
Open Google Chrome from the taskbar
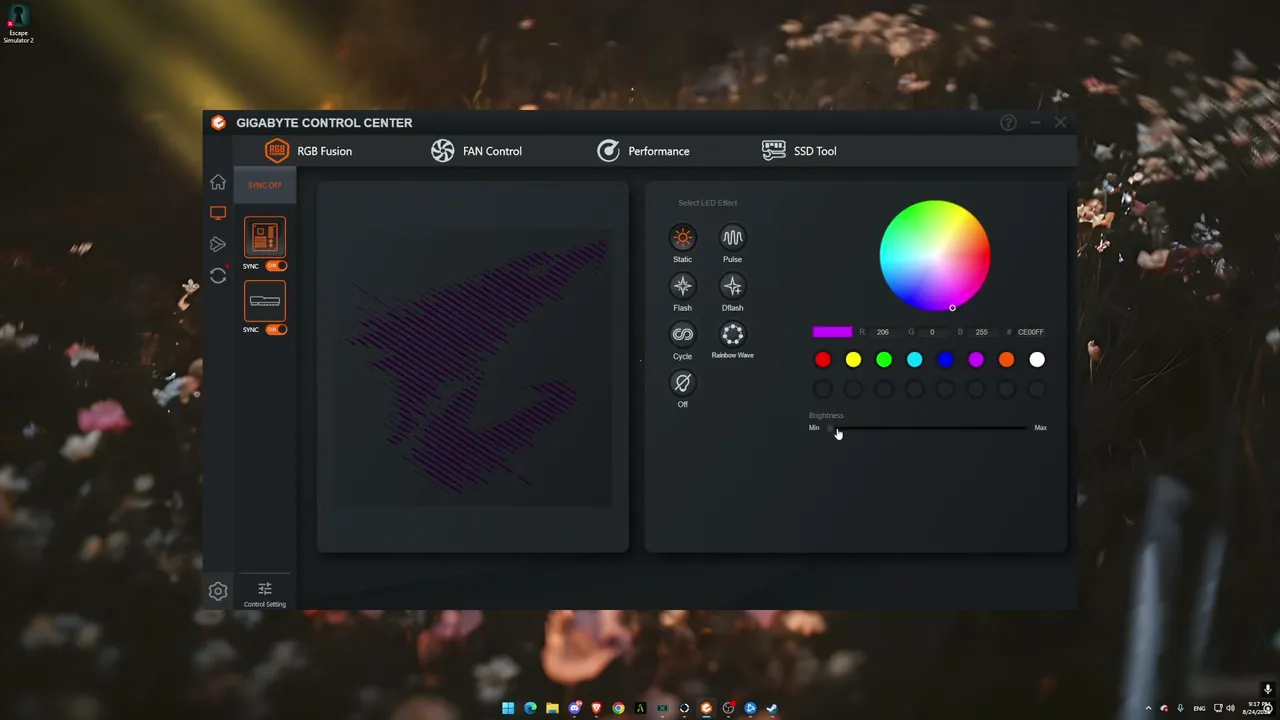pyautogui.click(x=619, y=708)
